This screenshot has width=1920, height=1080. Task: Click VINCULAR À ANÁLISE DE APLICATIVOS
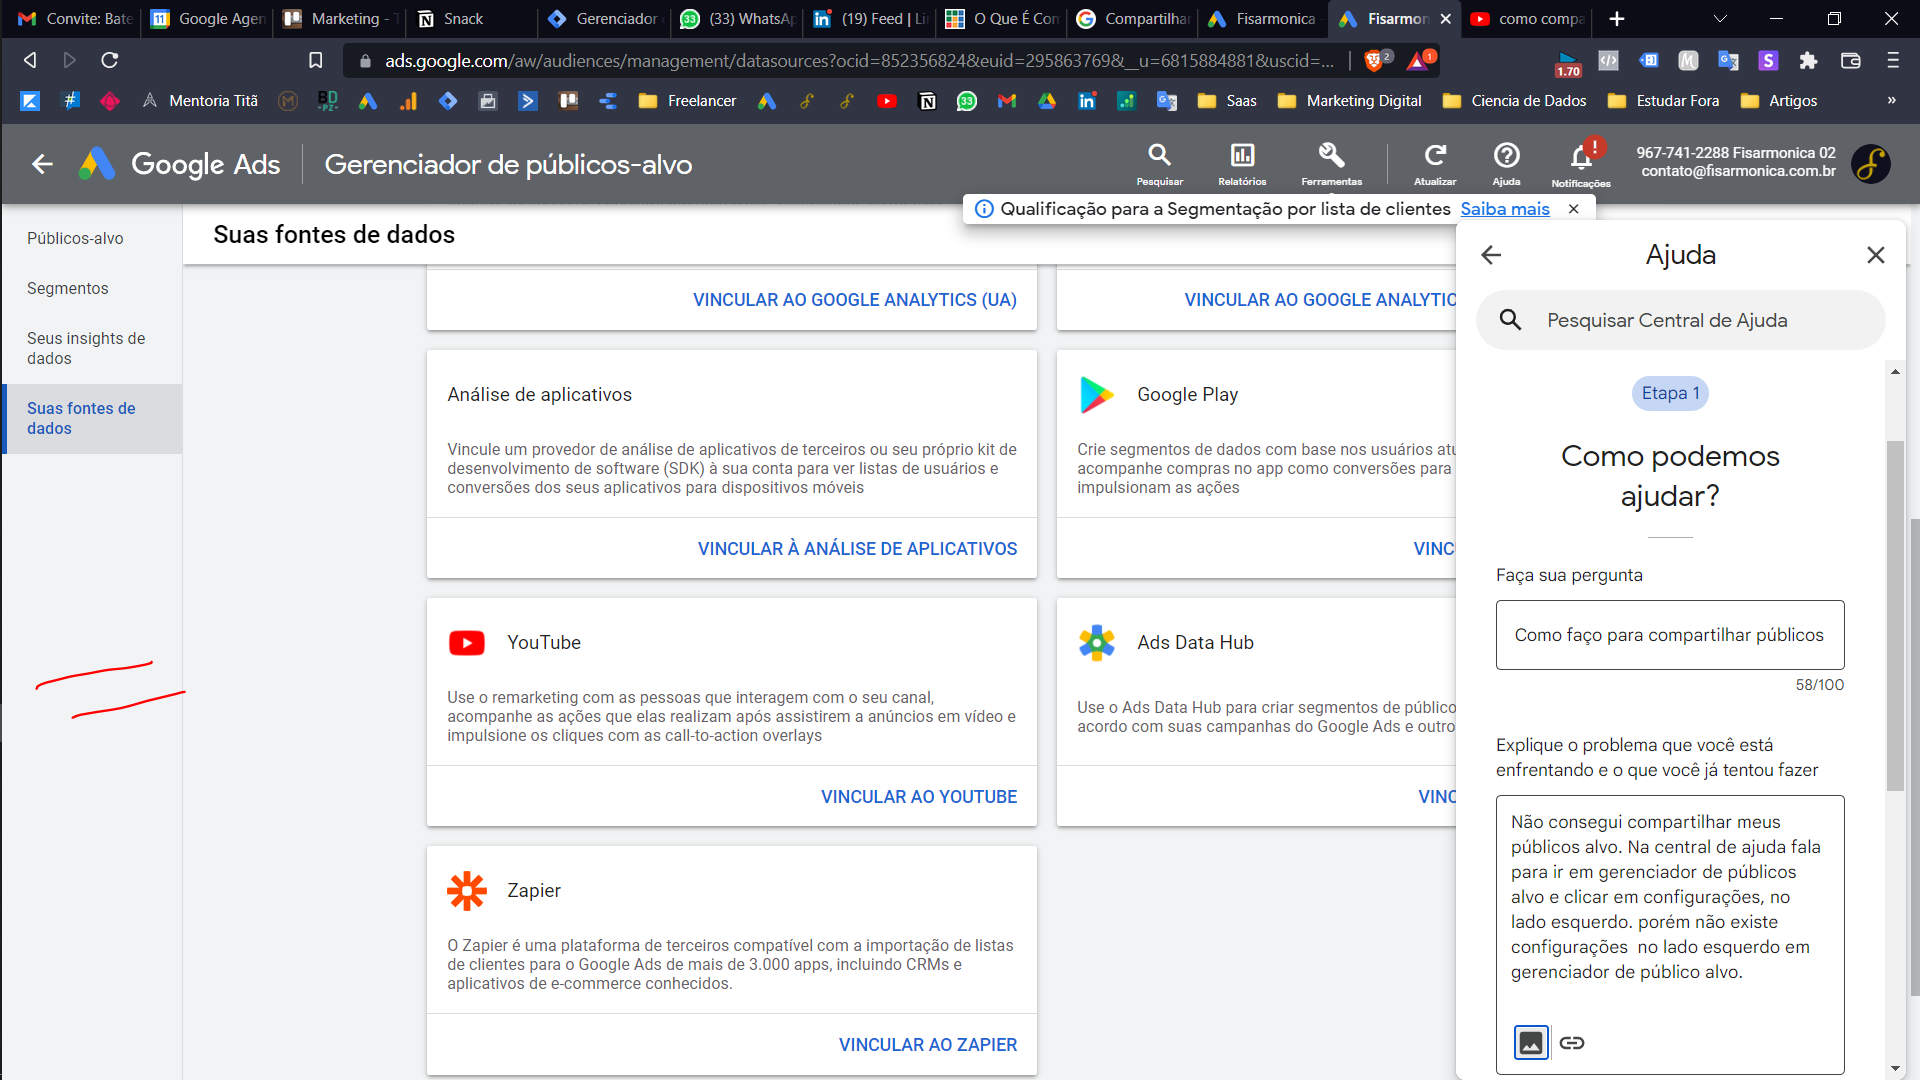click(x=857, y=549)
